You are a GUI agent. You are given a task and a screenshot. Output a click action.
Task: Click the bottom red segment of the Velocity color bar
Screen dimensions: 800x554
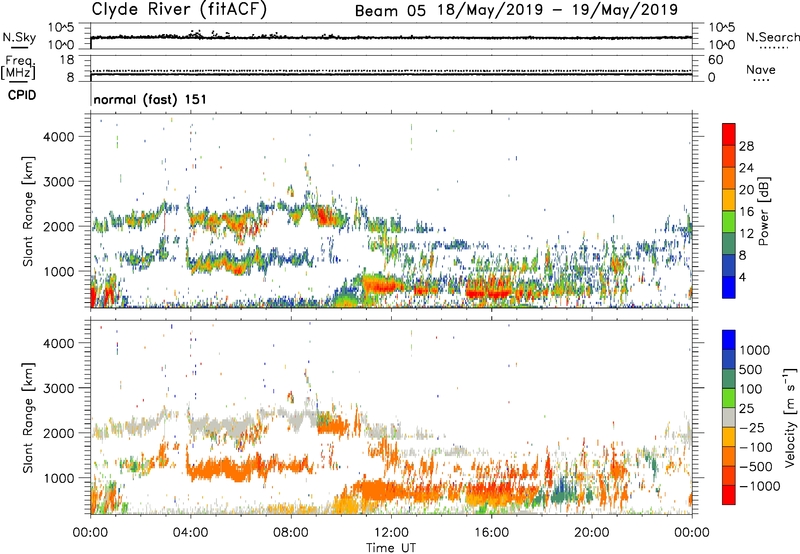pos(729,495)
